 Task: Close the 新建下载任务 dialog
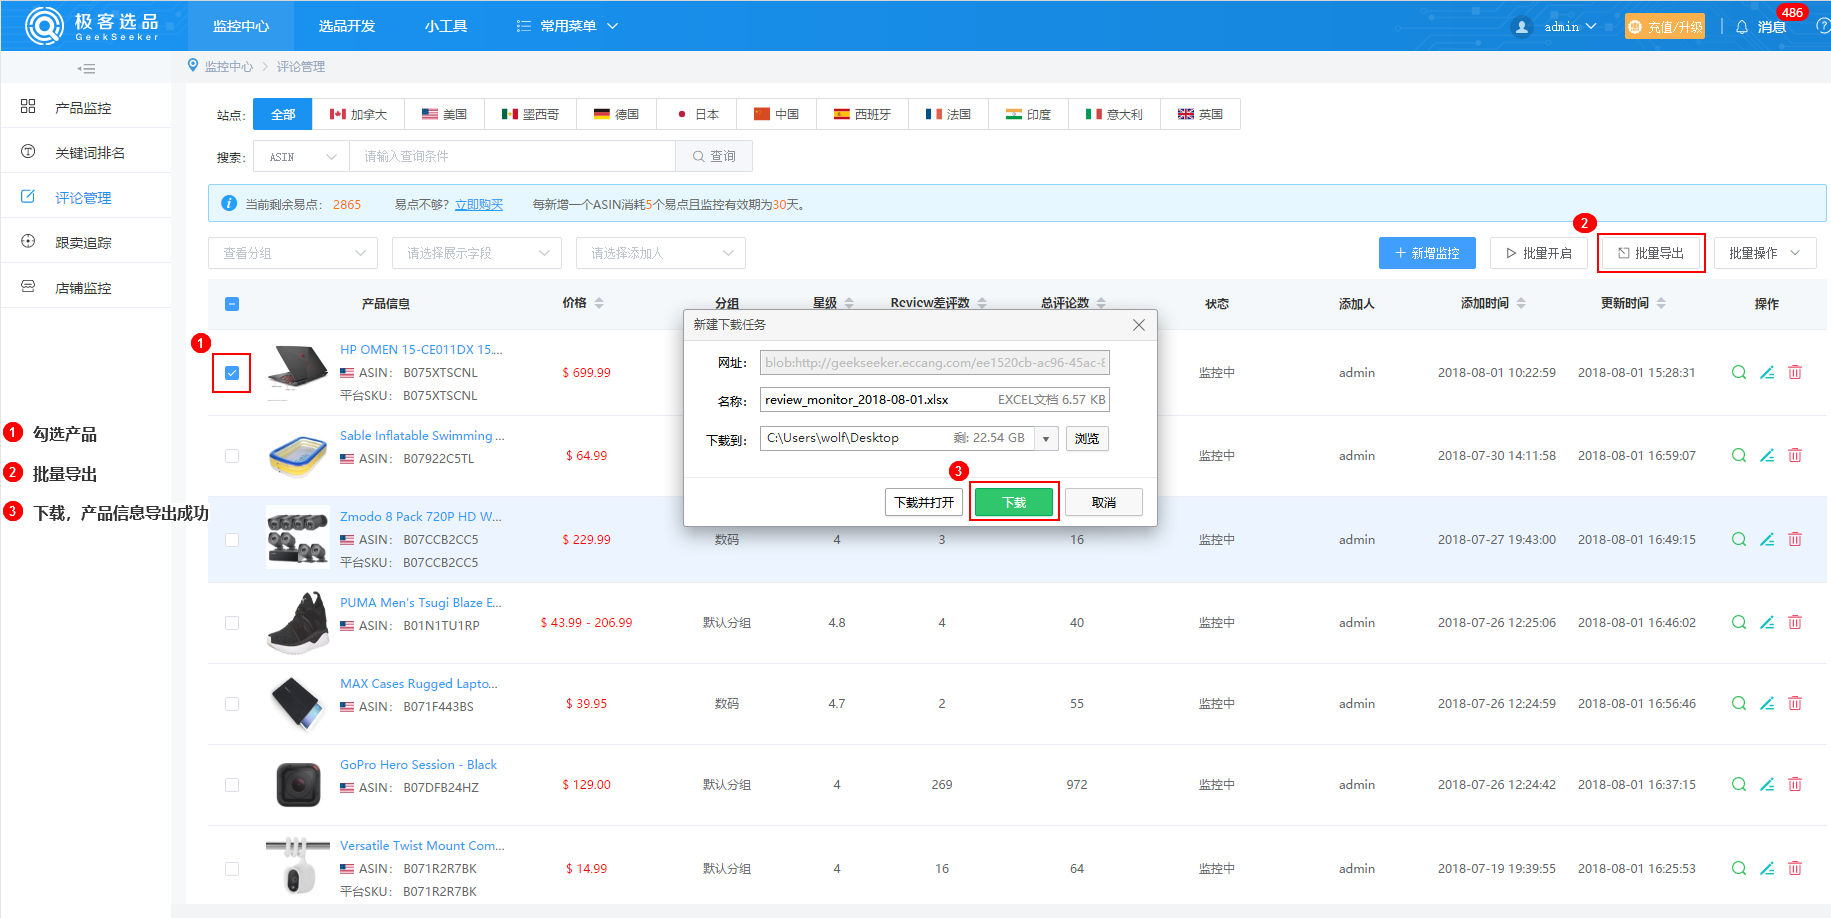tap(1138, 325)
